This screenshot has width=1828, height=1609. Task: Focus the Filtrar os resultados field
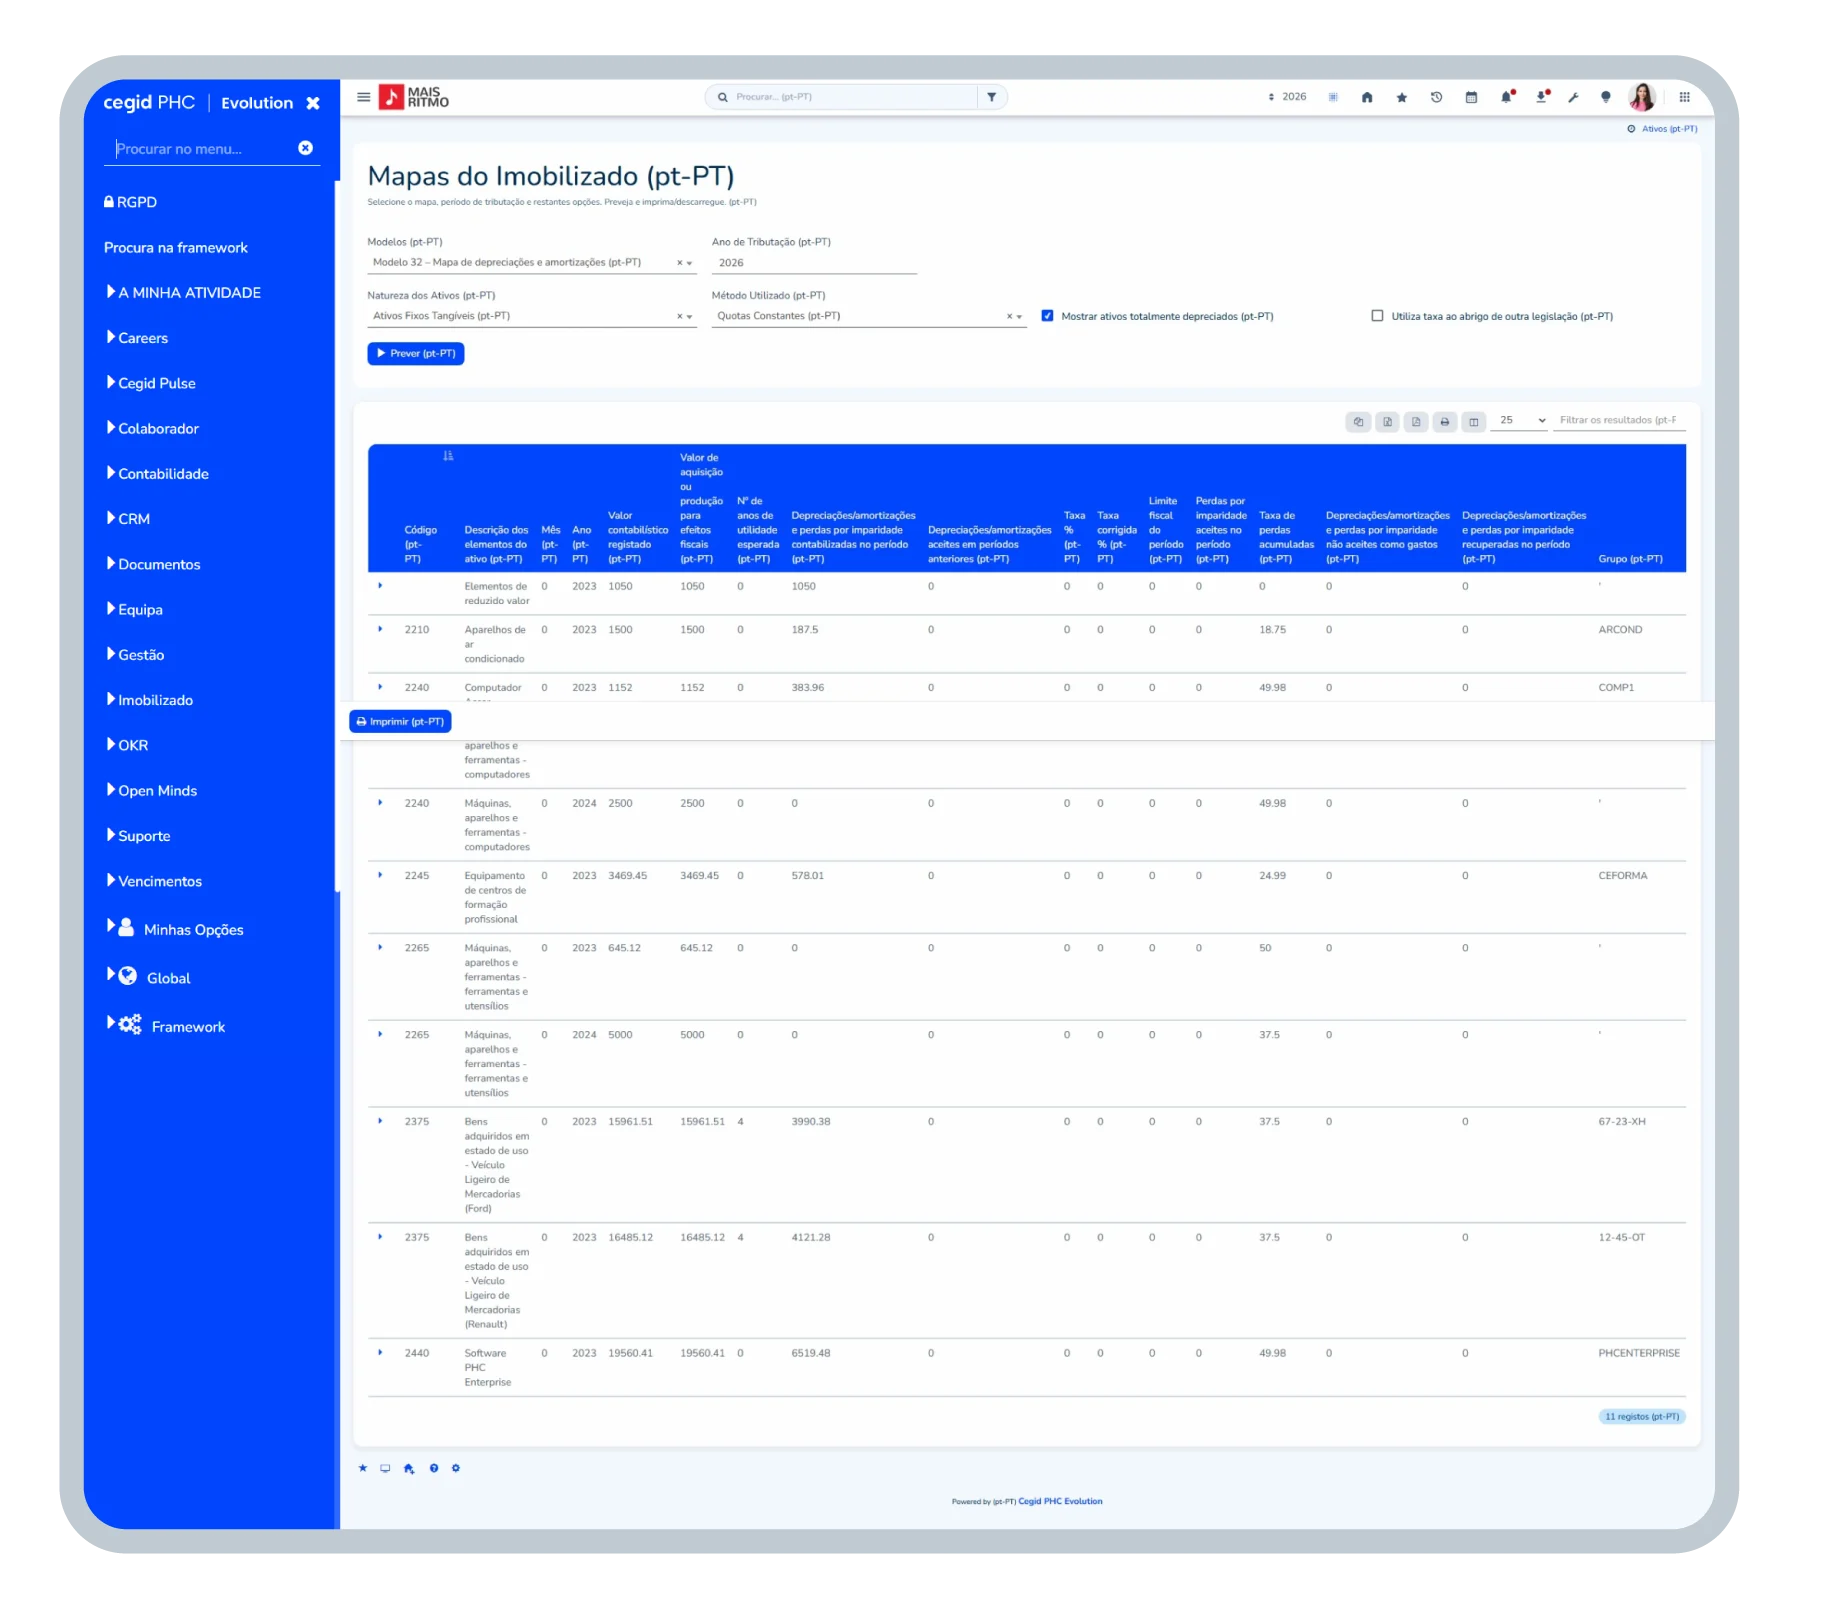coord(1619,421)
